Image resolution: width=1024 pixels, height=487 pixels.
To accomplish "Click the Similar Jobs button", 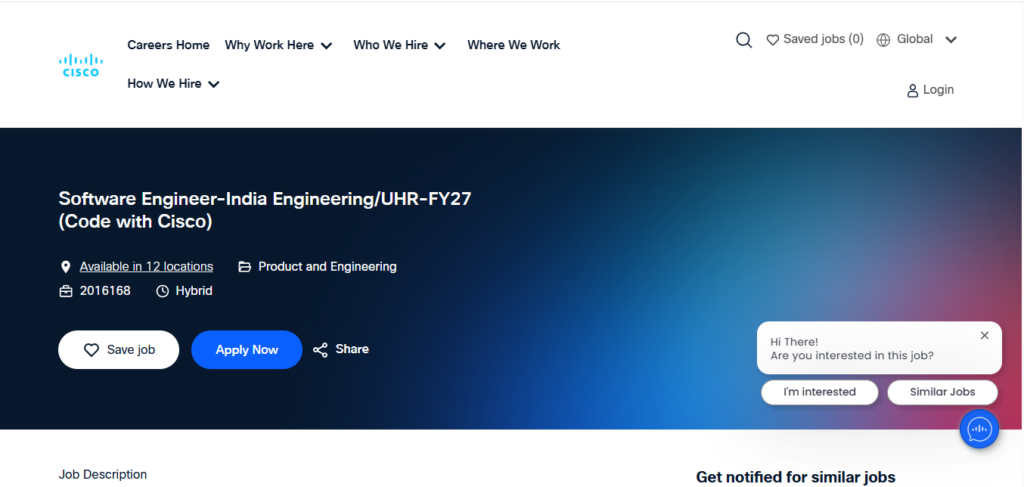I will point(942,392).
